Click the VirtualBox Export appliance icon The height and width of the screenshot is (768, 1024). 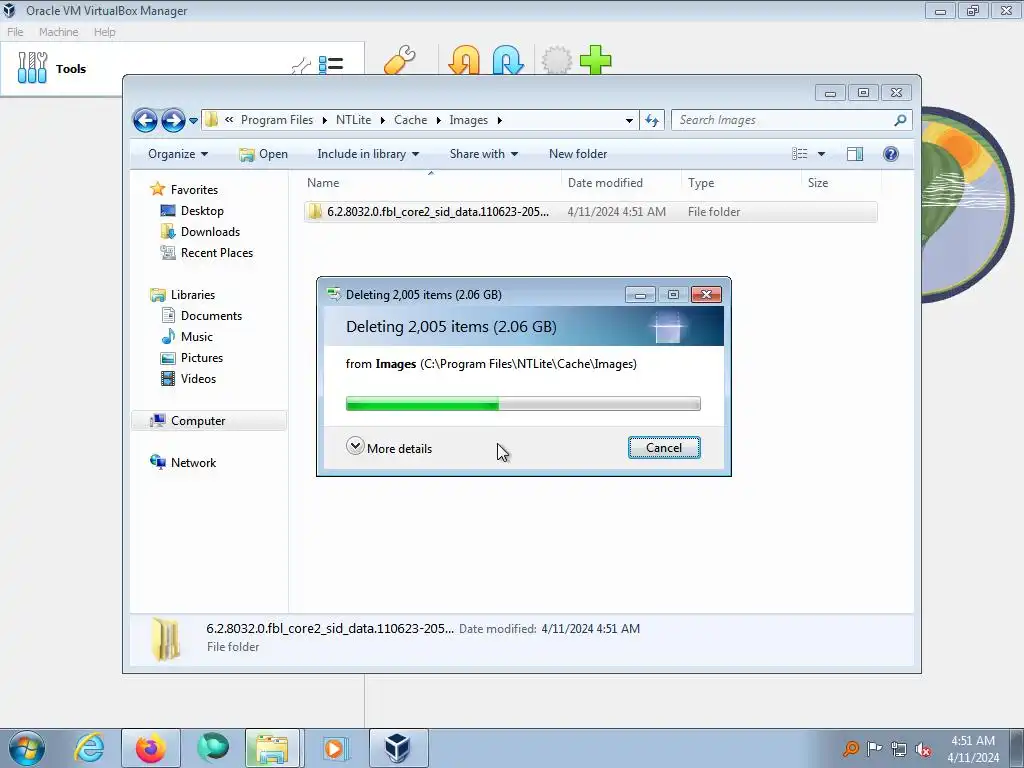point(508,61)
